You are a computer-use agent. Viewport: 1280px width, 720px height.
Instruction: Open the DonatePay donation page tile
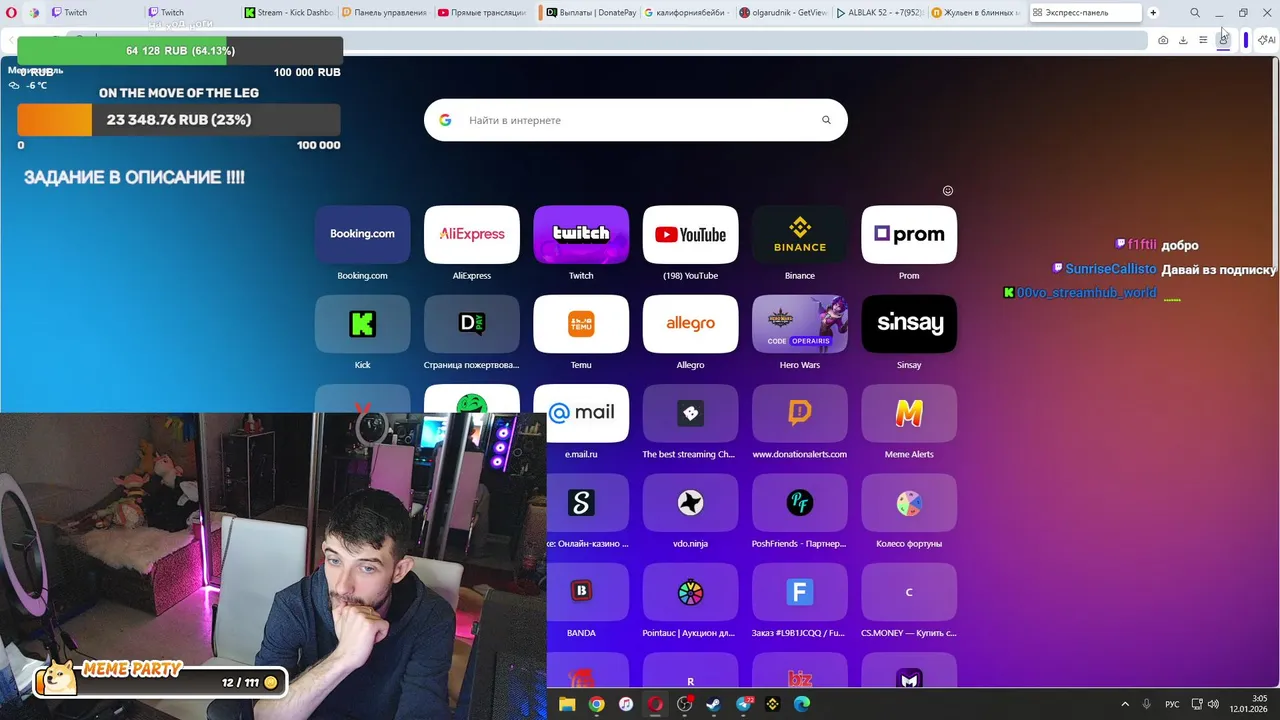coord(472,323)
